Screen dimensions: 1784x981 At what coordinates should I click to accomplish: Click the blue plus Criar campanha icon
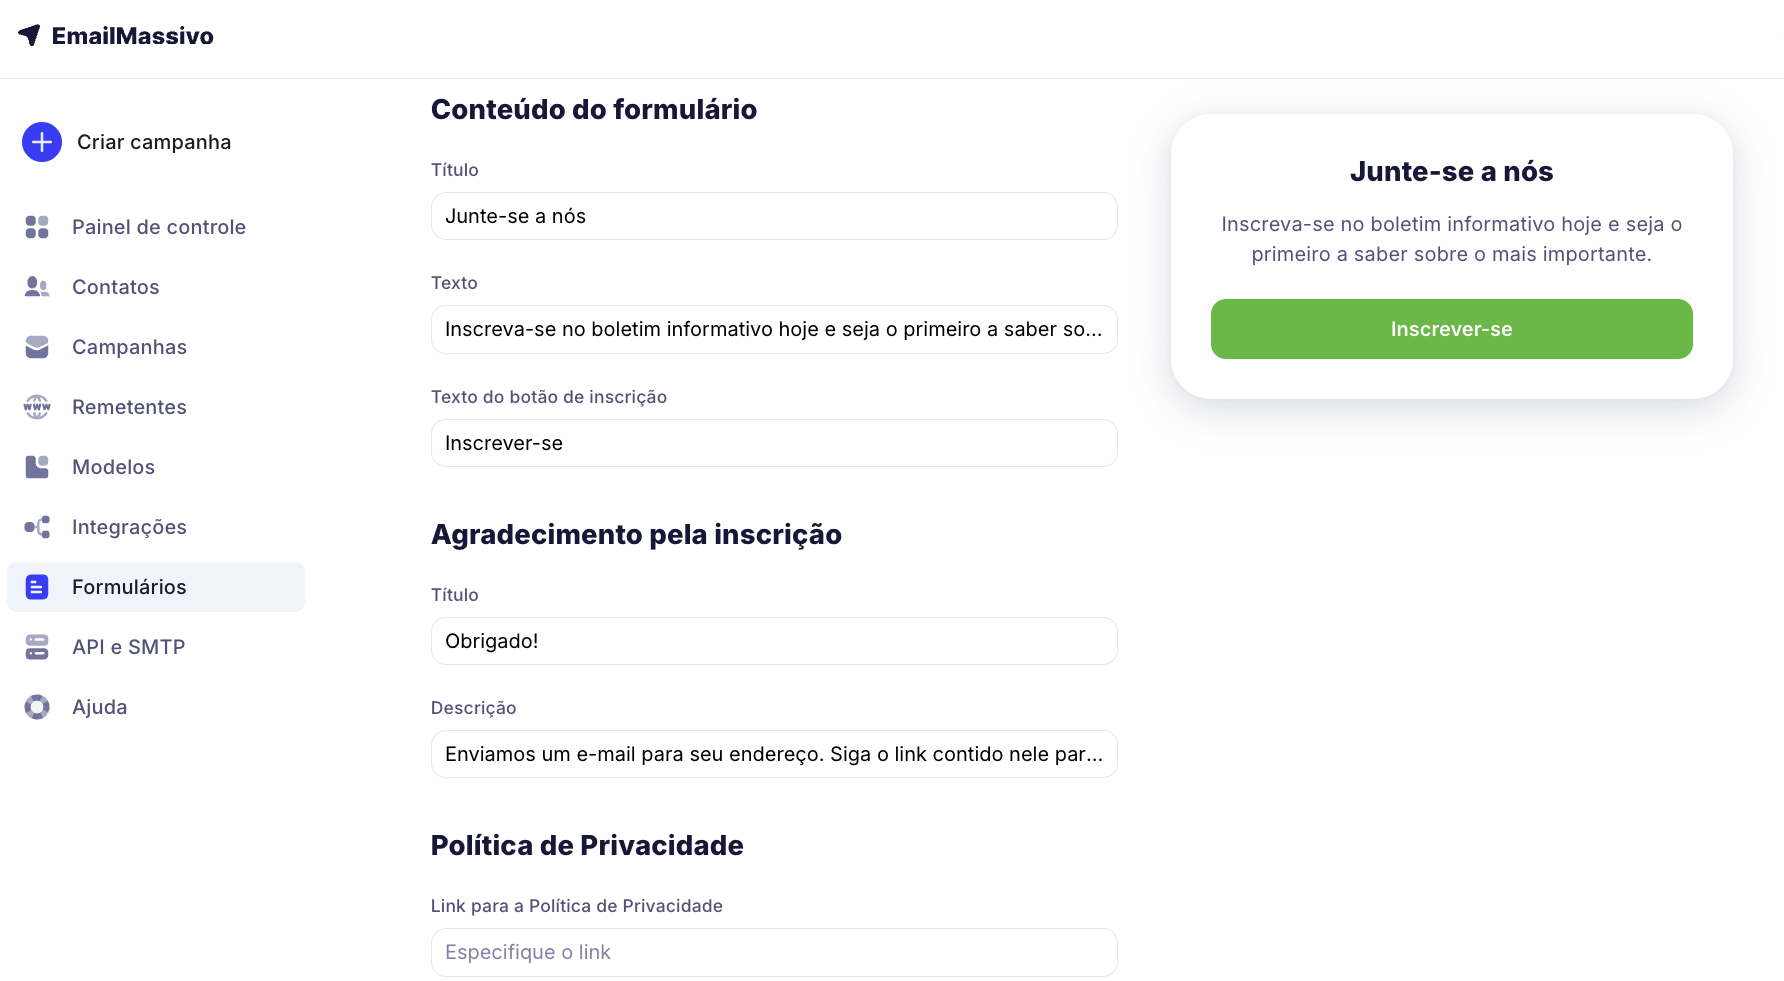pos(42,142)
